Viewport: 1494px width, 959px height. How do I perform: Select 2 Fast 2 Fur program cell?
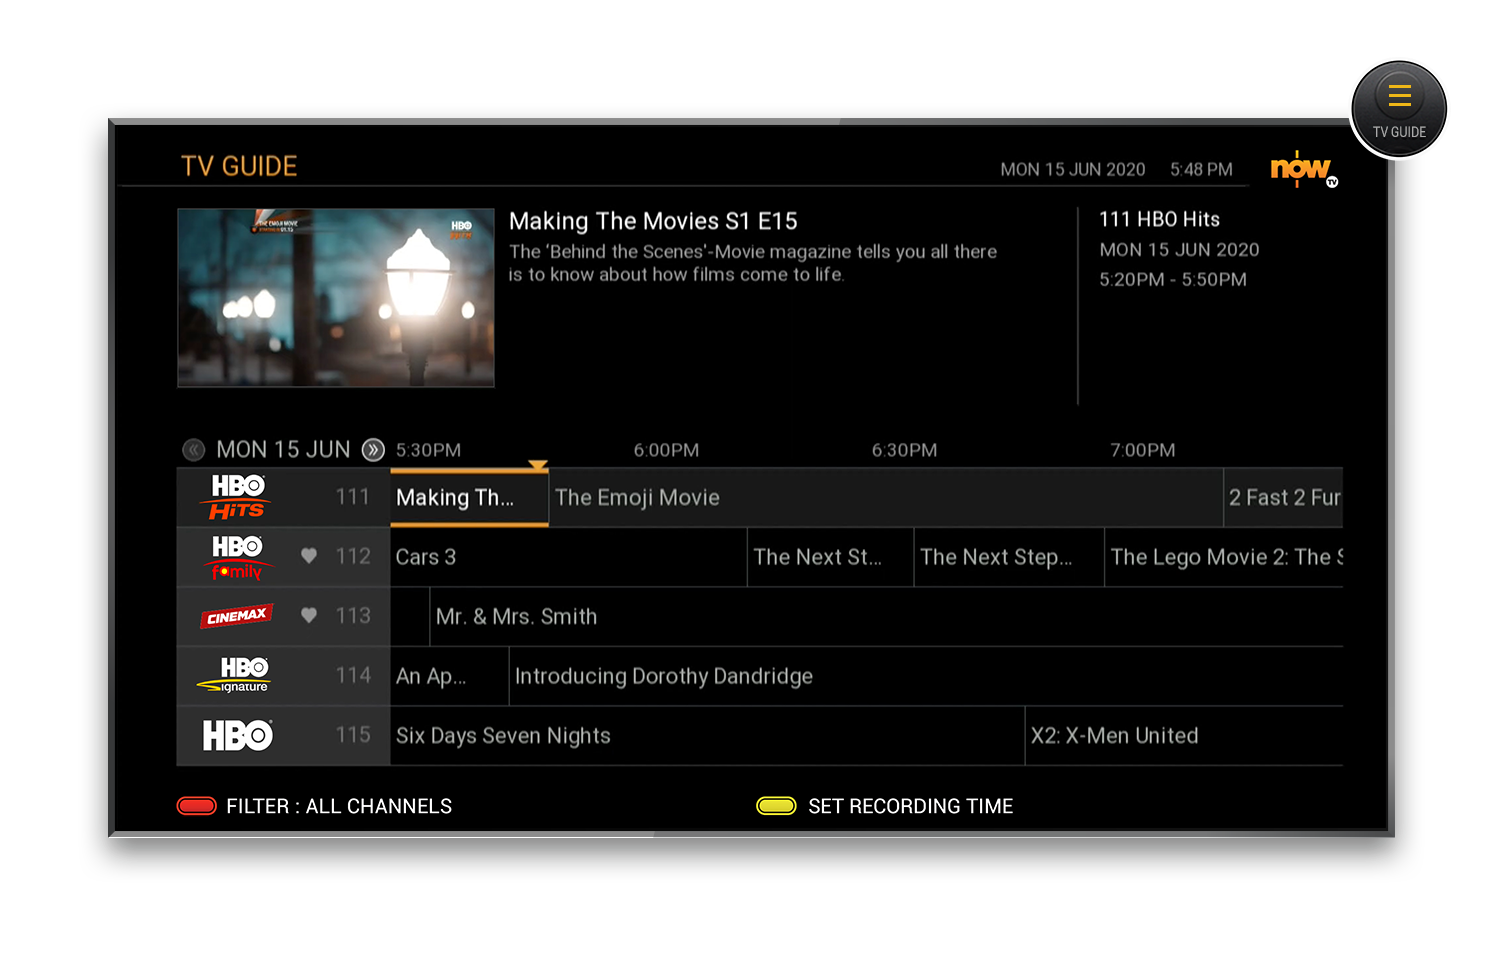pos(1284,497)
